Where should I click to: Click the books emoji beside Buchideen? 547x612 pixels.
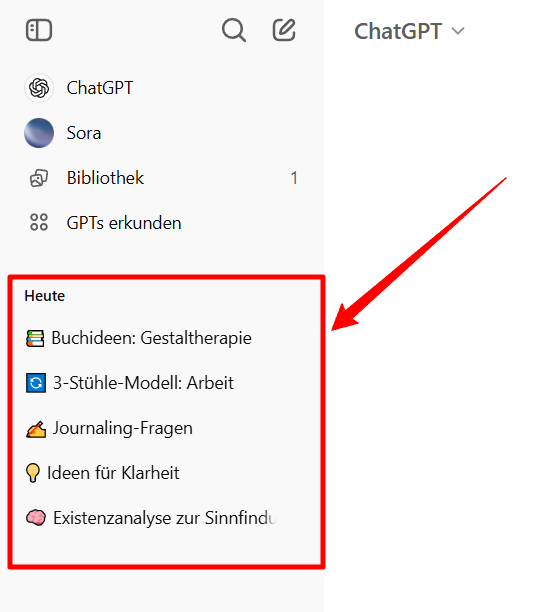pyautogui.click(x=35, y=338)
